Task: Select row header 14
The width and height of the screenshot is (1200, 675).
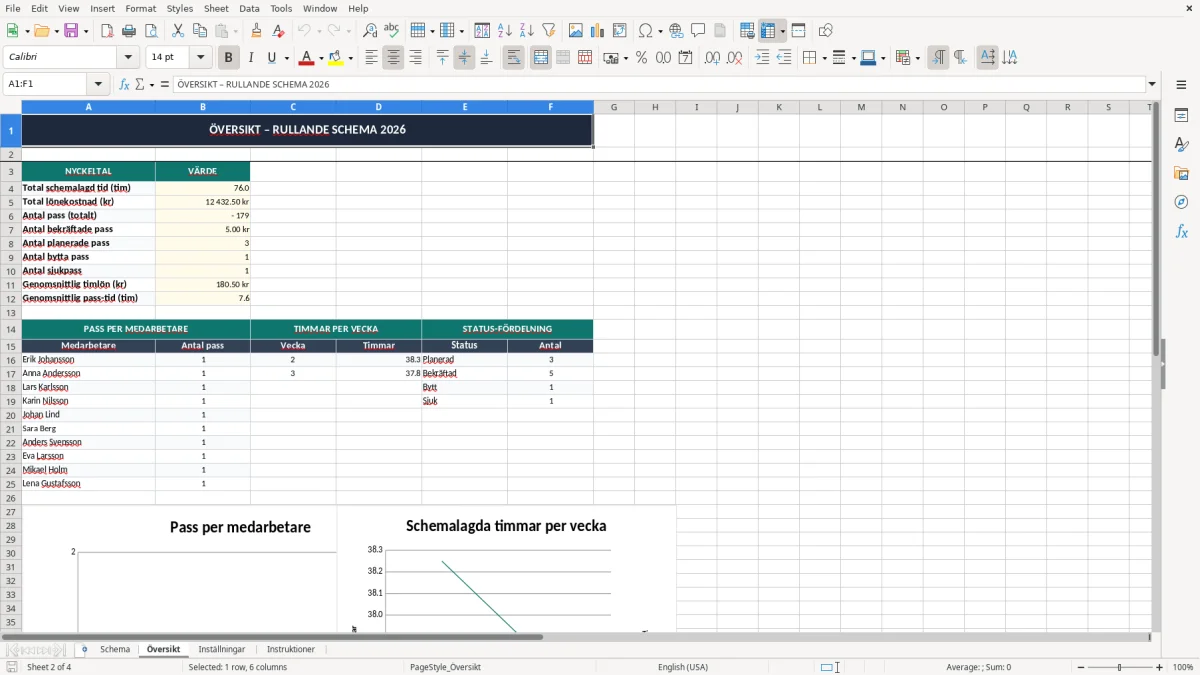Action: coord(11,329)
